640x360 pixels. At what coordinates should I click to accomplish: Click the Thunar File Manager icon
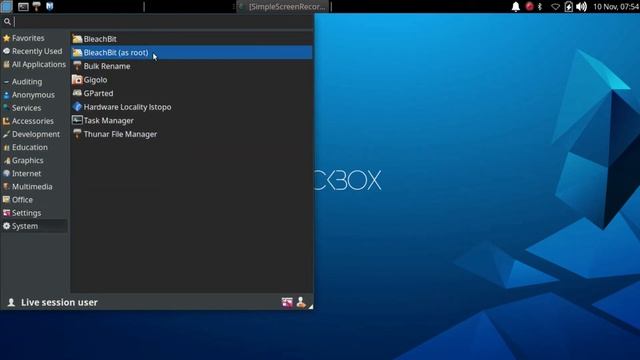point(77,134)
